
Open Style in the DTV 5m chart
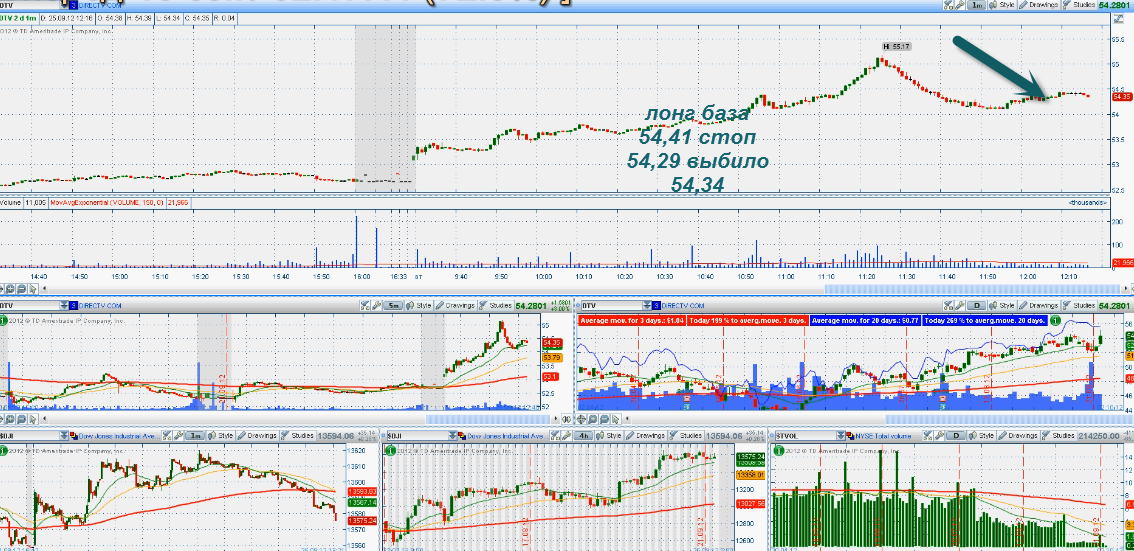coord(419,305)
